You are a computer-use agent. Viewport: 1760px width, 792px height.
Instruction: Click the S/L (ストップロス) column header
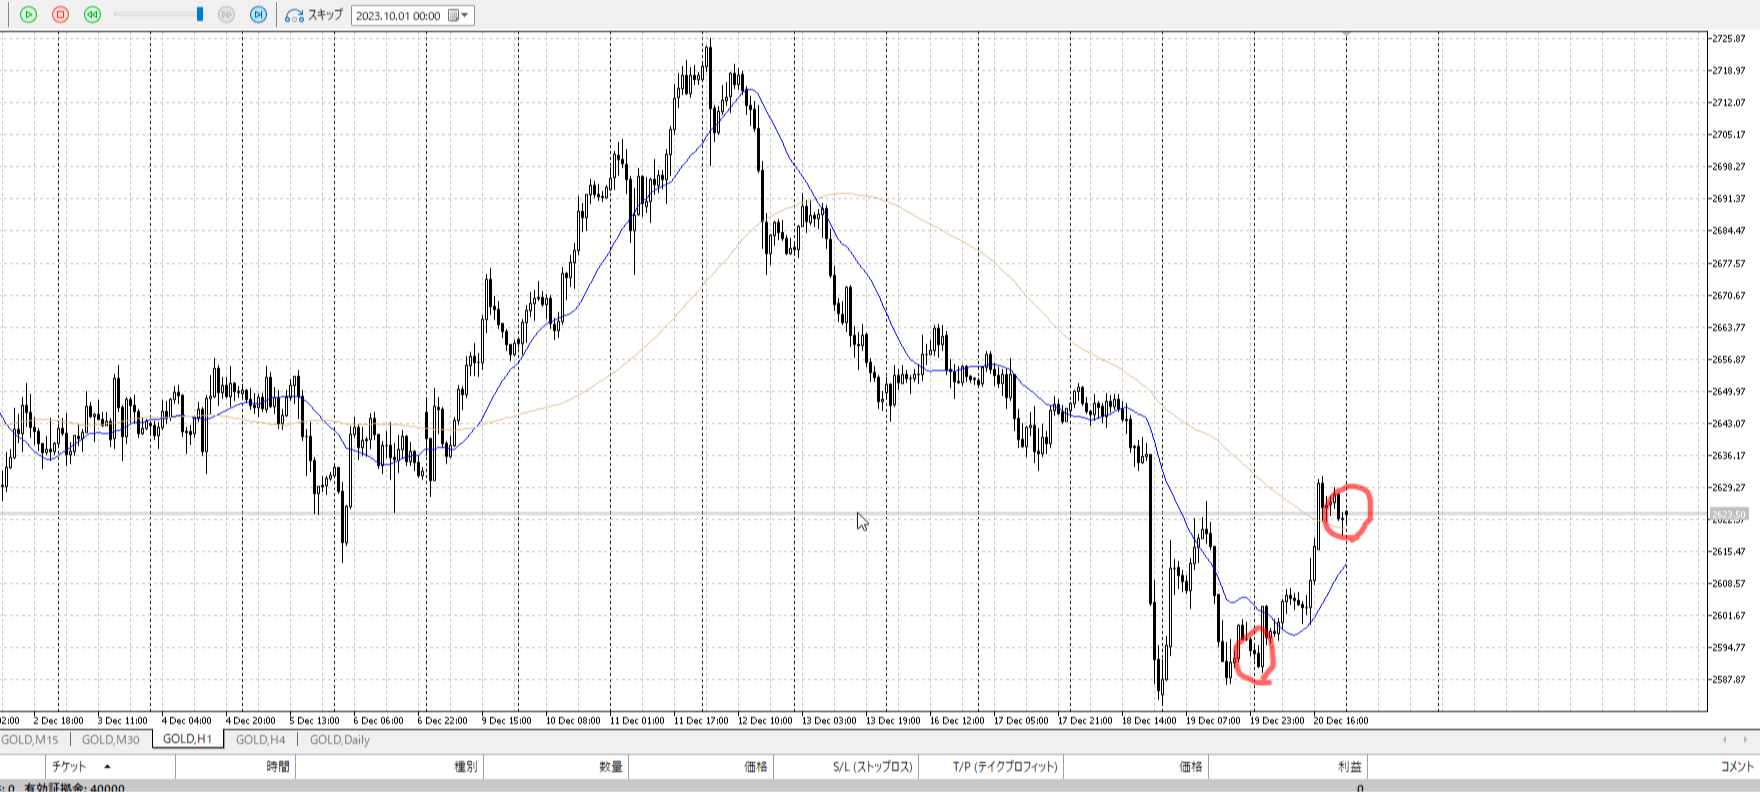[x=872, y=767]
